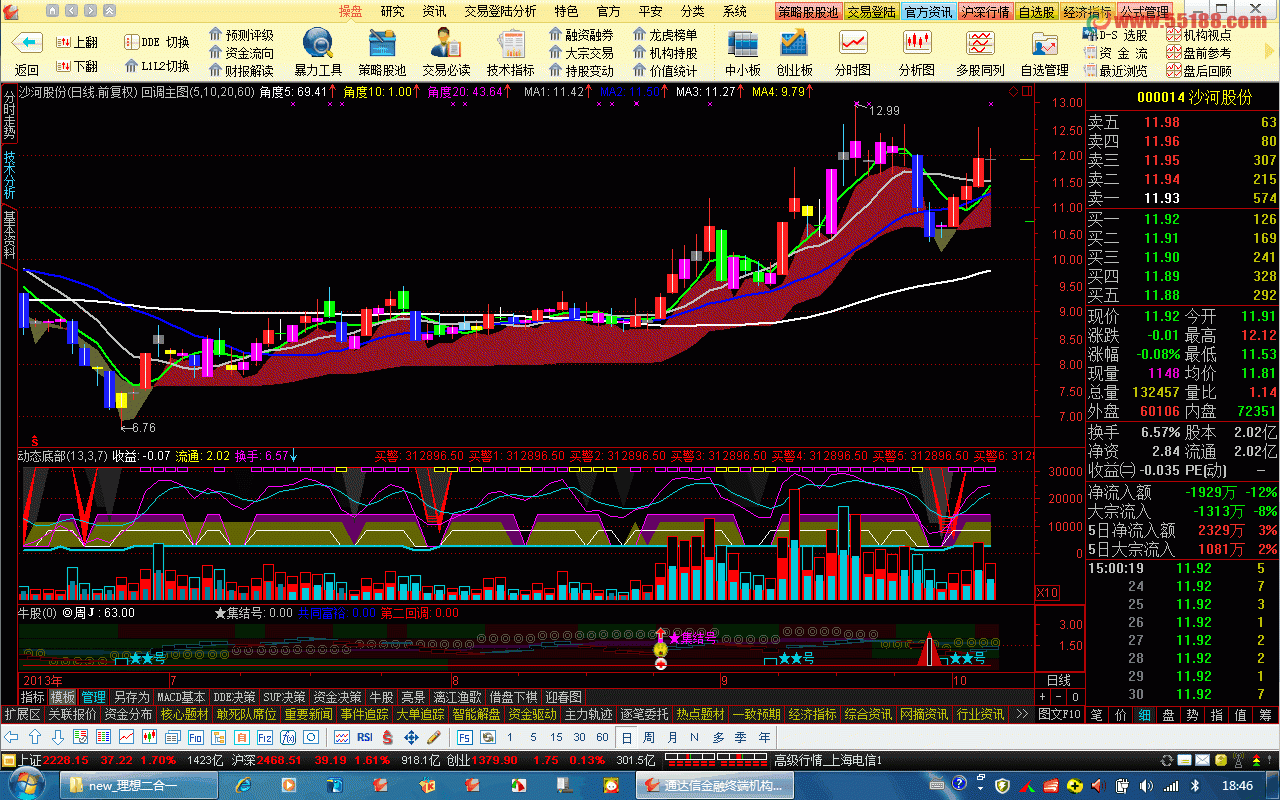Open the 技术分析 side tab
Image resolution: width=1280 pixels, height=800 pixels.
pyautogui.click(x=9, y=174)
